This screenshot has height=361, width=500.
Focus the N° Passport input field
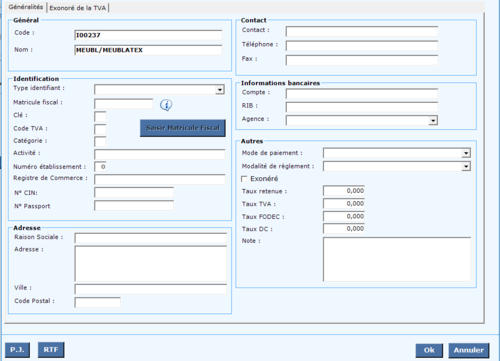click(x=134, y=206)
